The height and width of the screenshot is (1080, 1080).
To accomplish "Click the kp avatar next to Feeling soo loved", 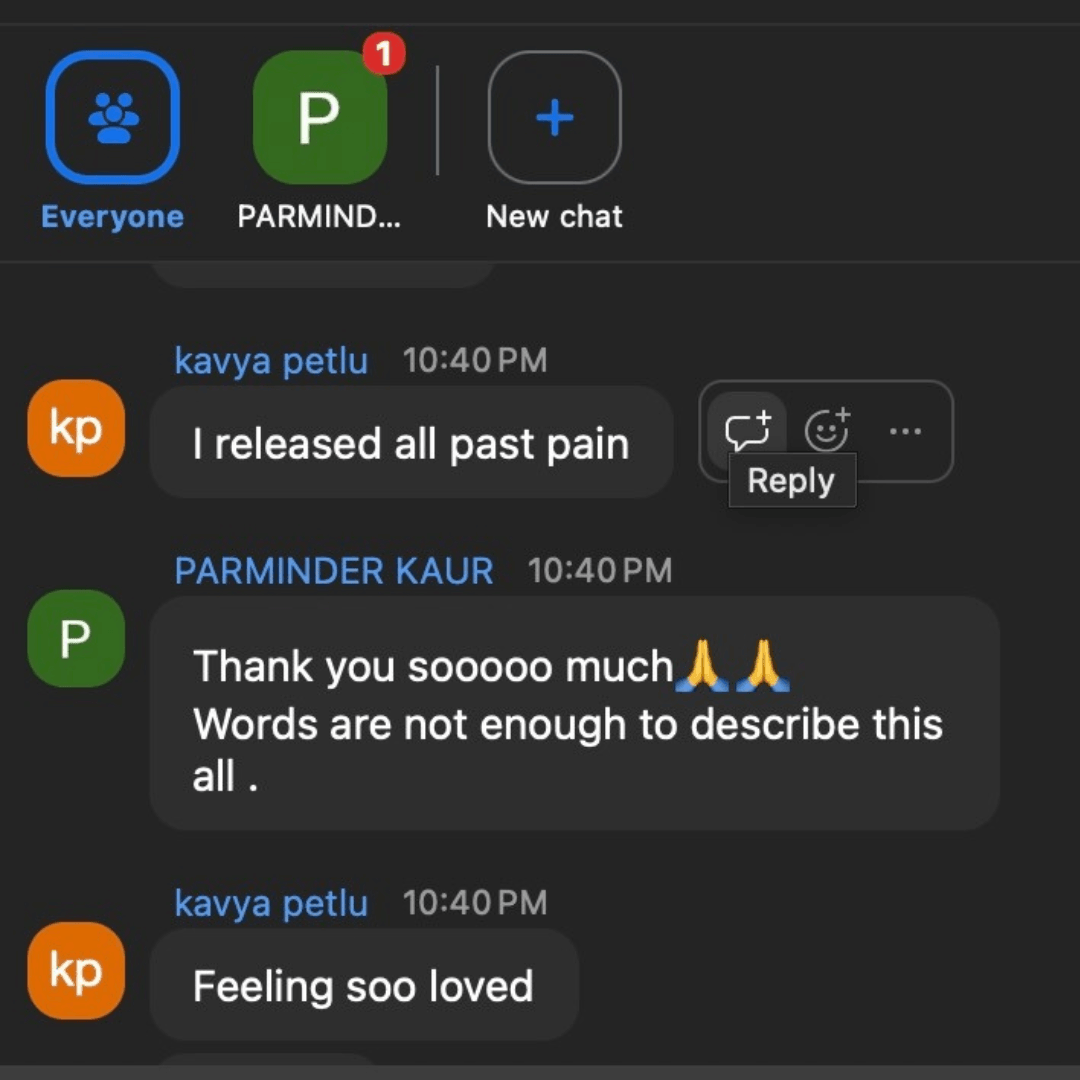I will [x=76, y=970].
